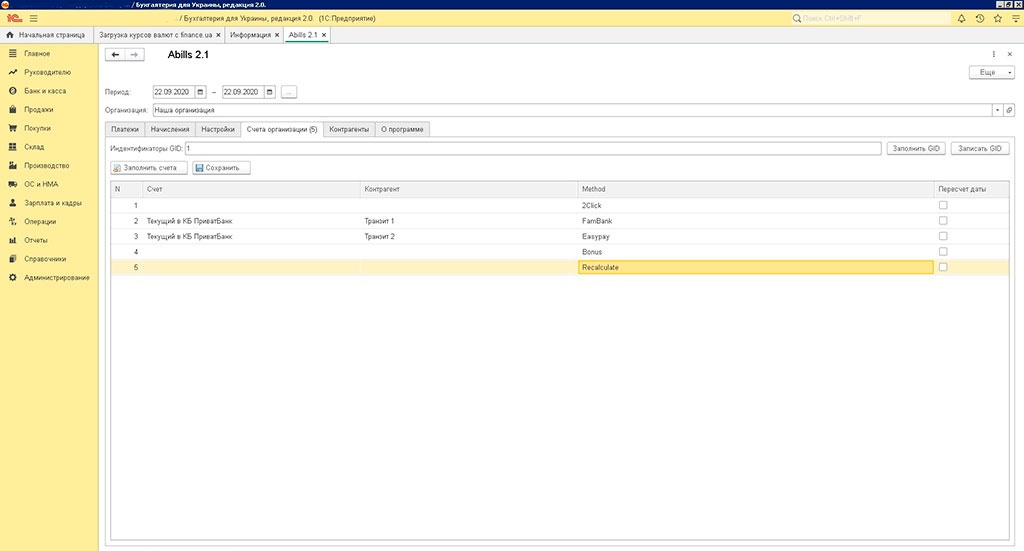The height and width of the screenshot is (551, 1024).
Task: Open favorites star icon
Action: click(998, 18)
